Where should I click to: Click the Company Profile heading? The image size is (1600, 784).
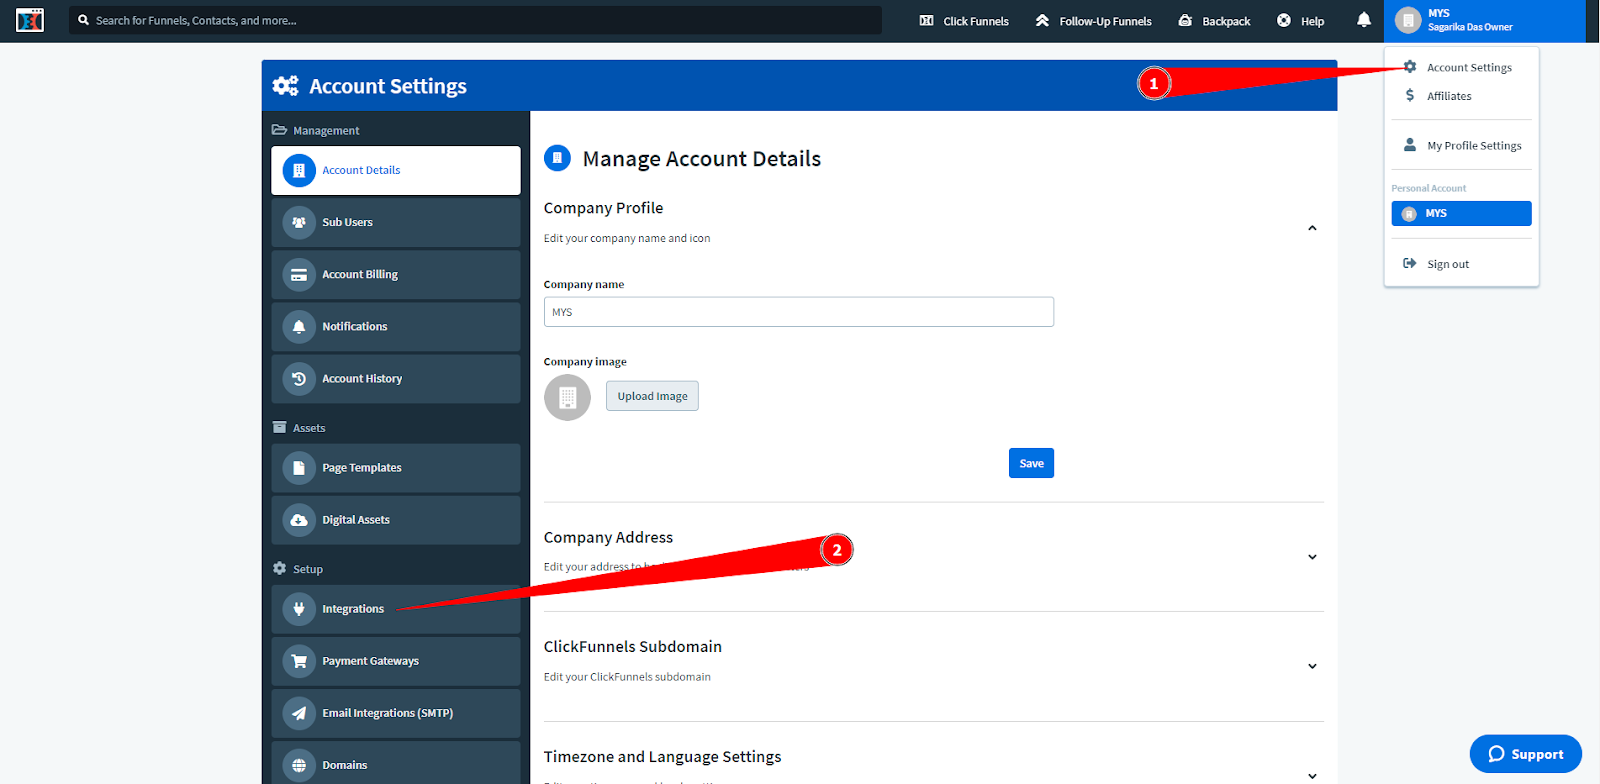603,208
